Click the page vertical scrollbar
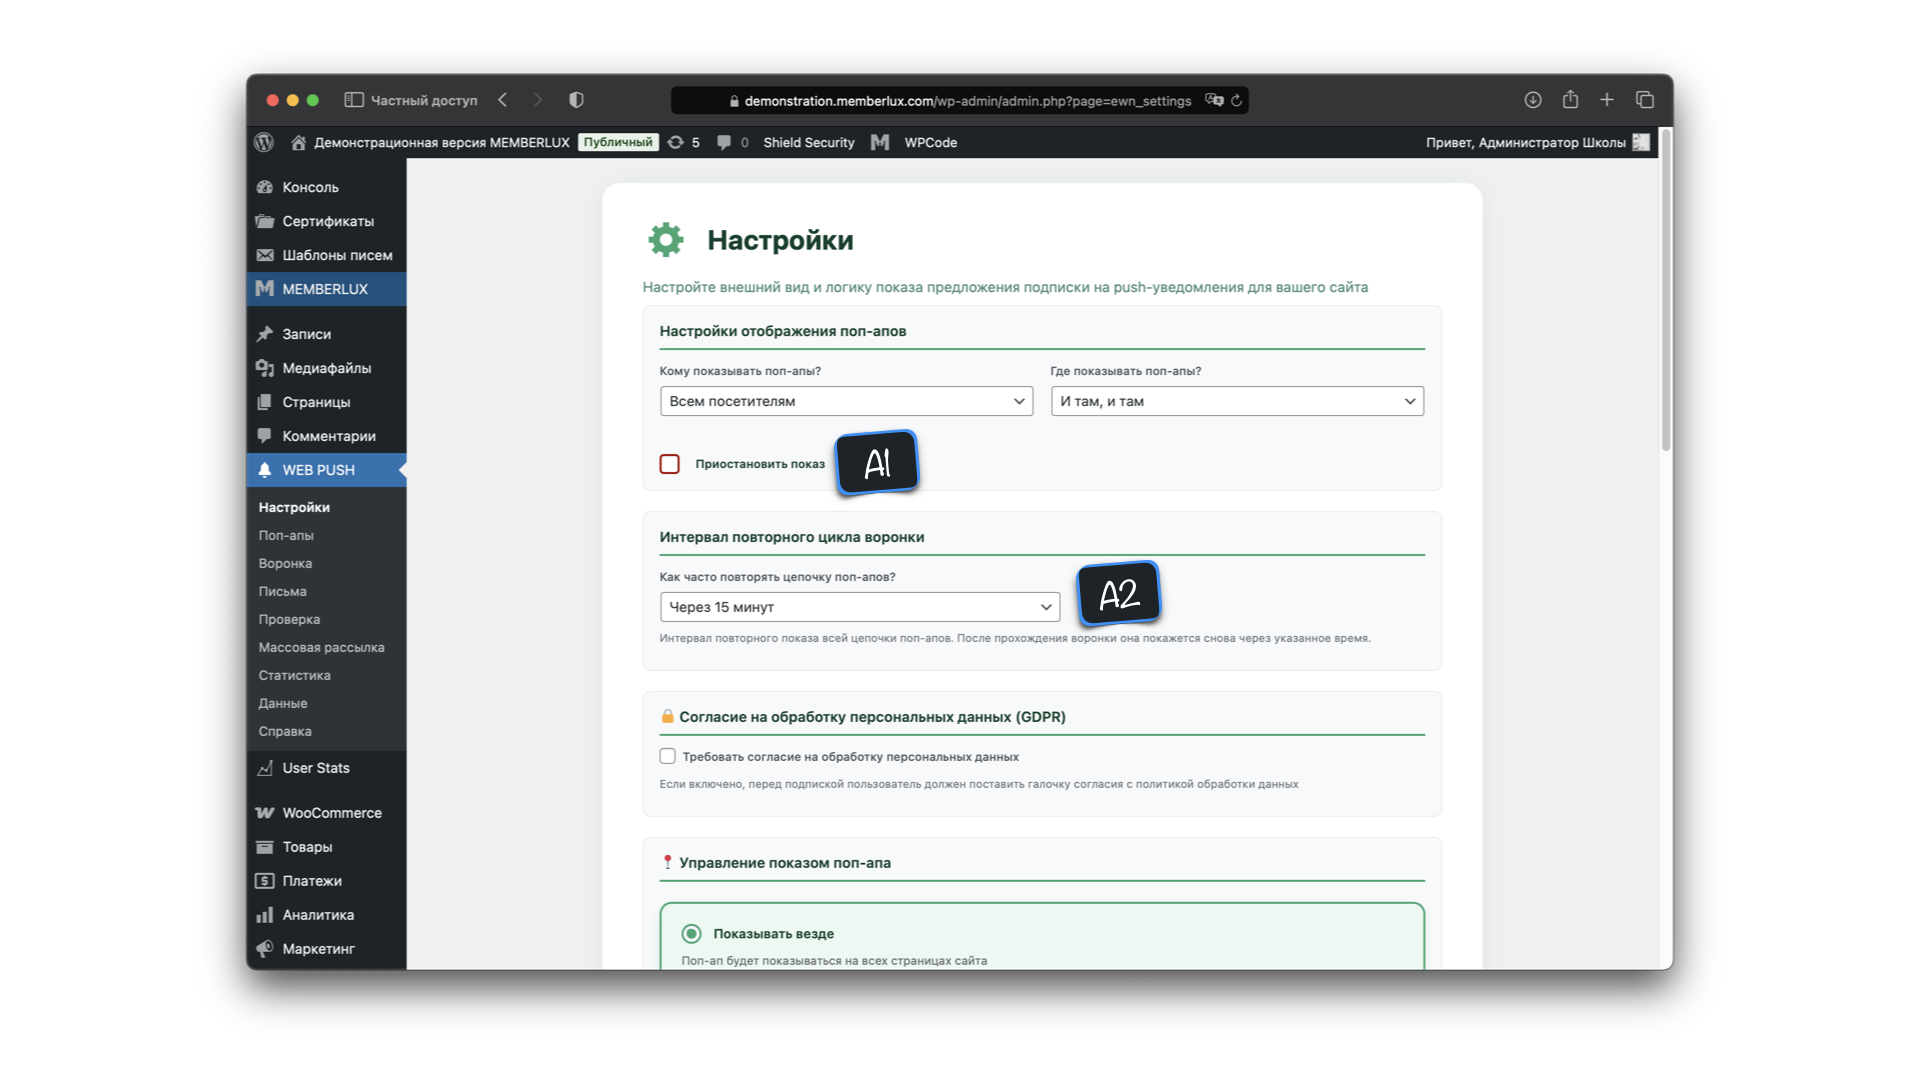Image resolution: width=1920 pixels, height=1080 pixels. (1666, 290)
